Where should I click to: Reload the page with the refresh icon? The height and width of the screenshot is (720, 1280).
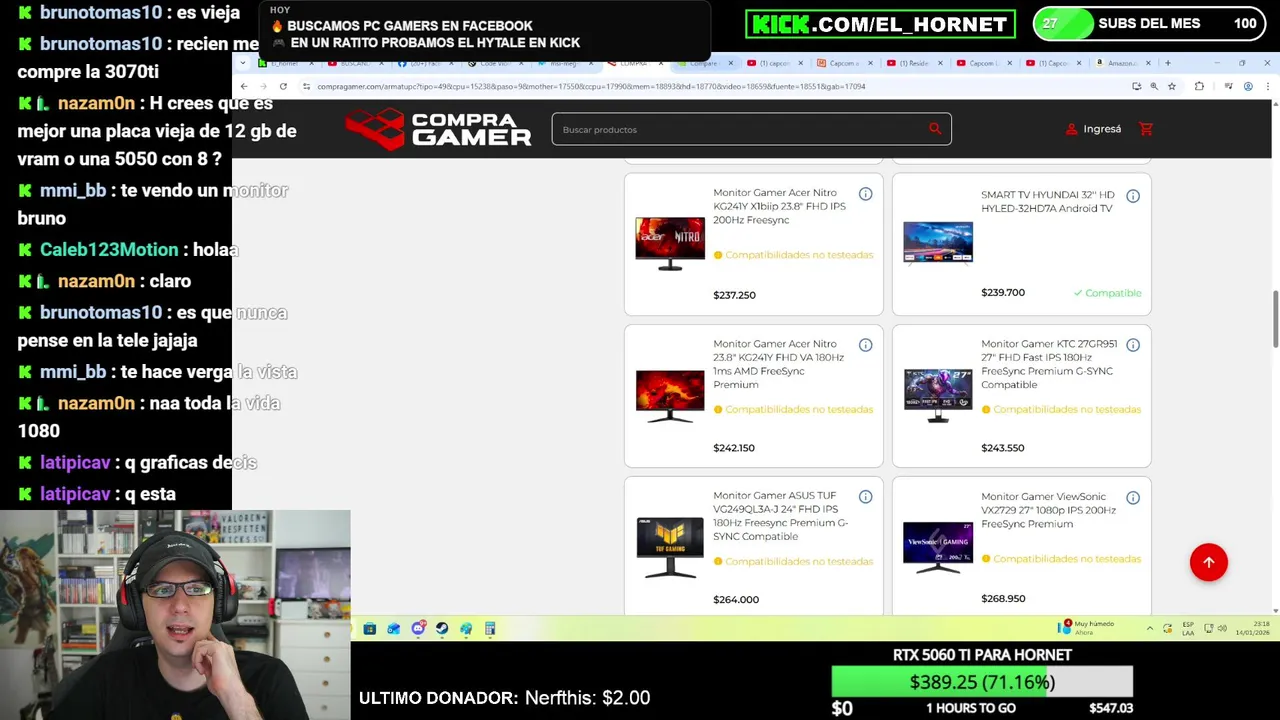283,86
